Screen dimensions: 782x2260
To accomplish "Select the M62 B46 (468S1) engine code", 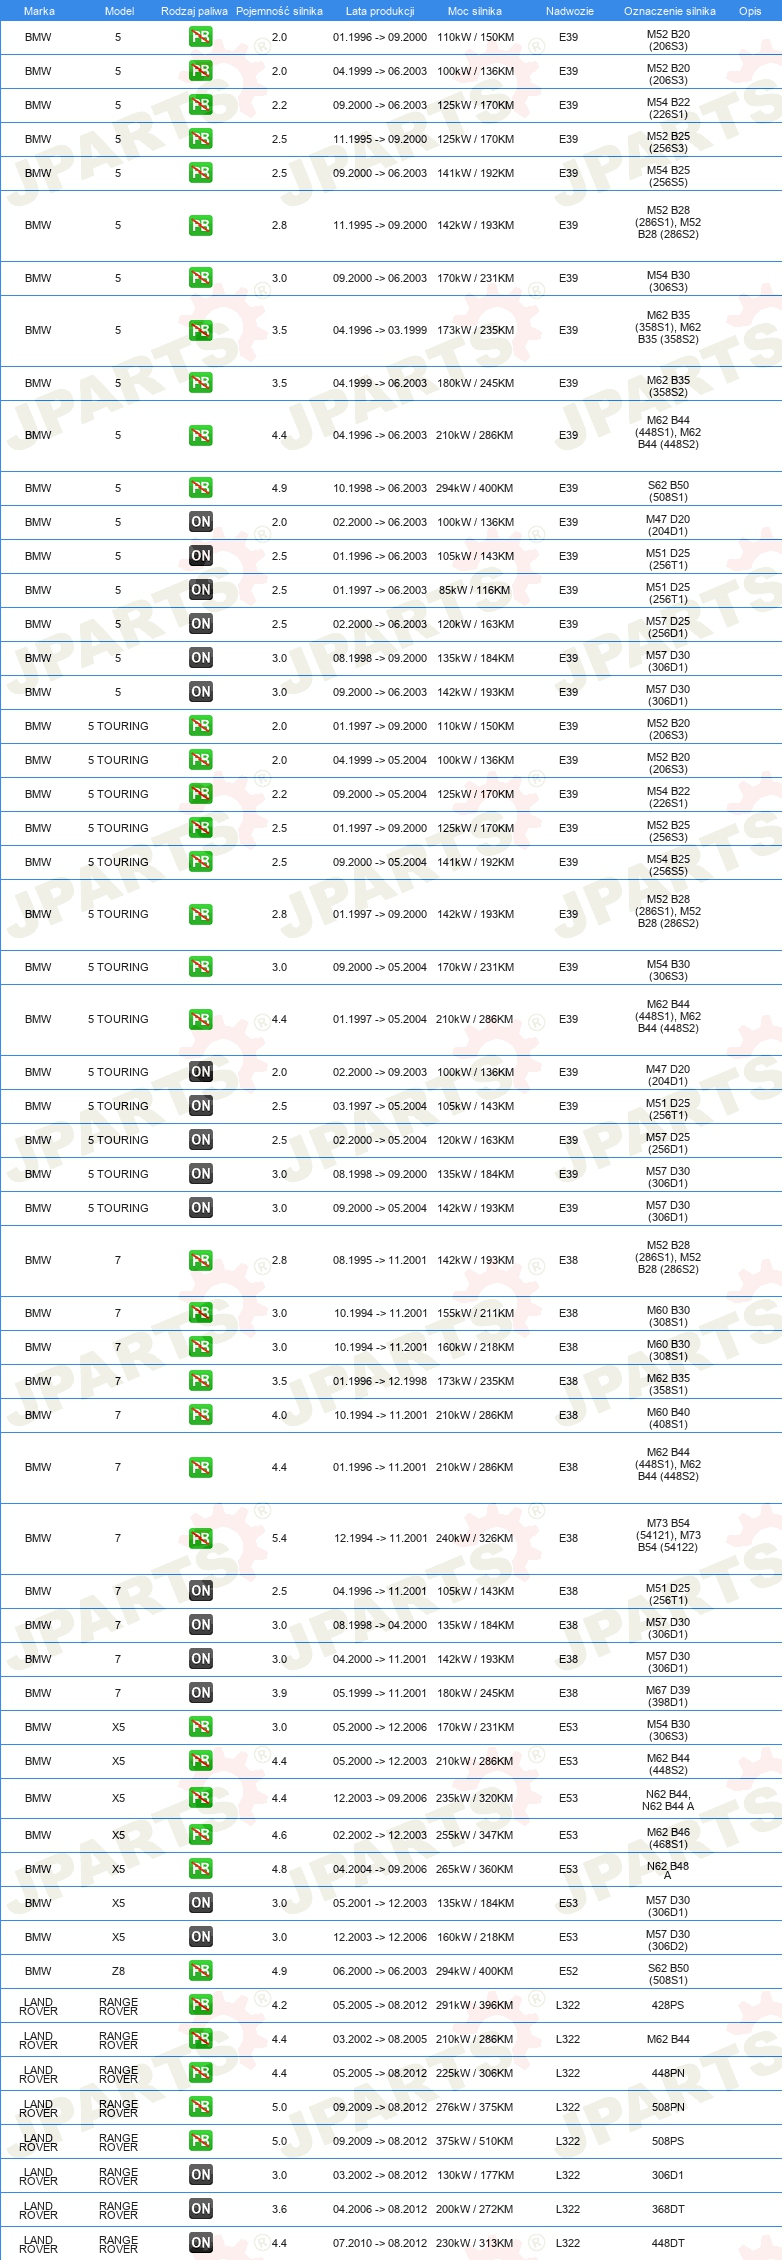I will coord(668,1838).
